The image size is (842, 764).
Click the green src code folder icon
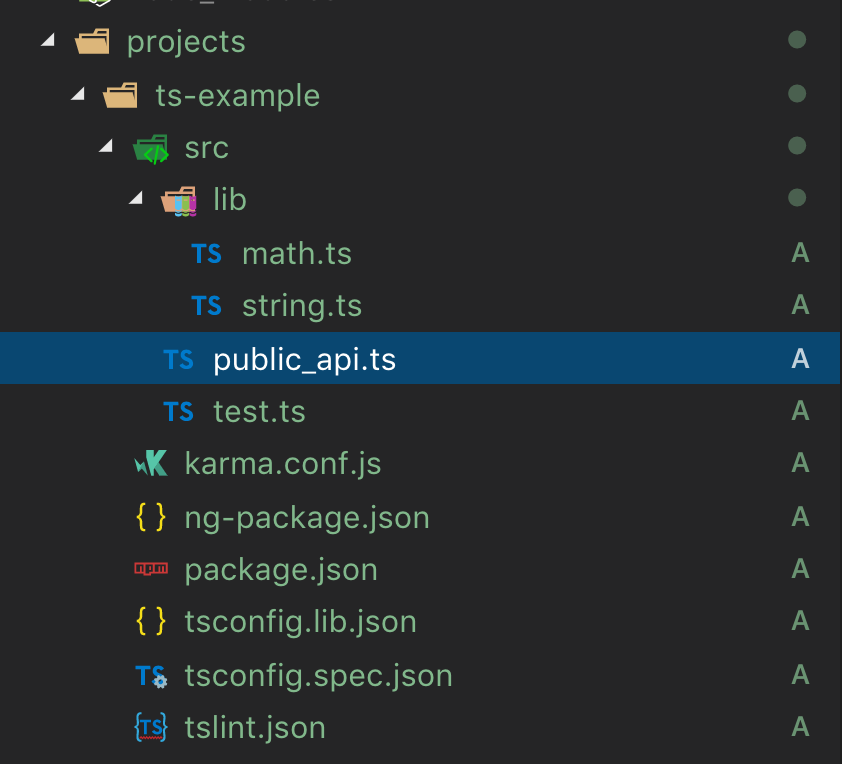(151, 149)
